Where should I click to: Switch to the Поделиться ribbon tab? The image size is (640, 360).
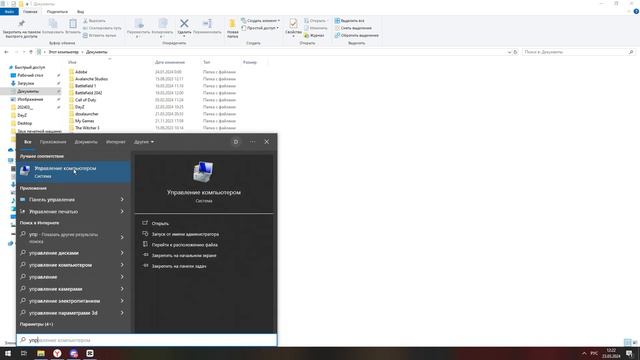(x=57, y=12)
